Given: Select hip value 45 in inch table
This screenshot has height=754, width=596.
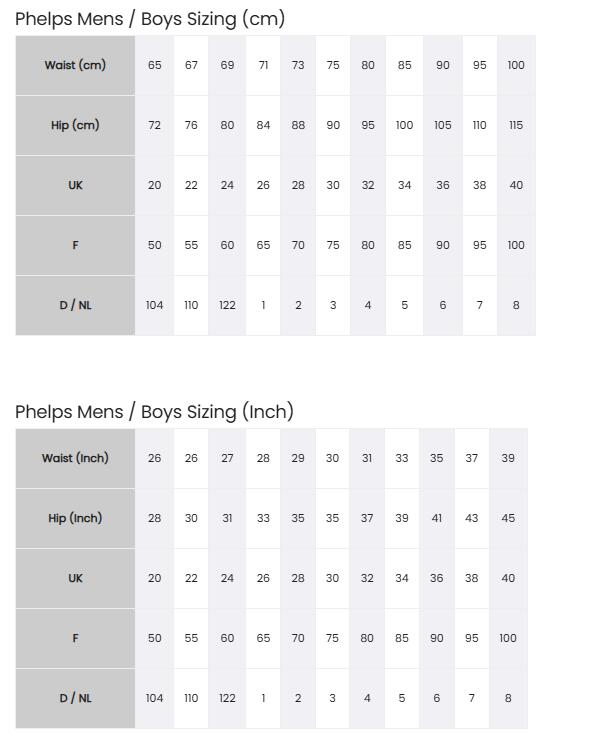Looking at the screenshot, I should [508, 518].
